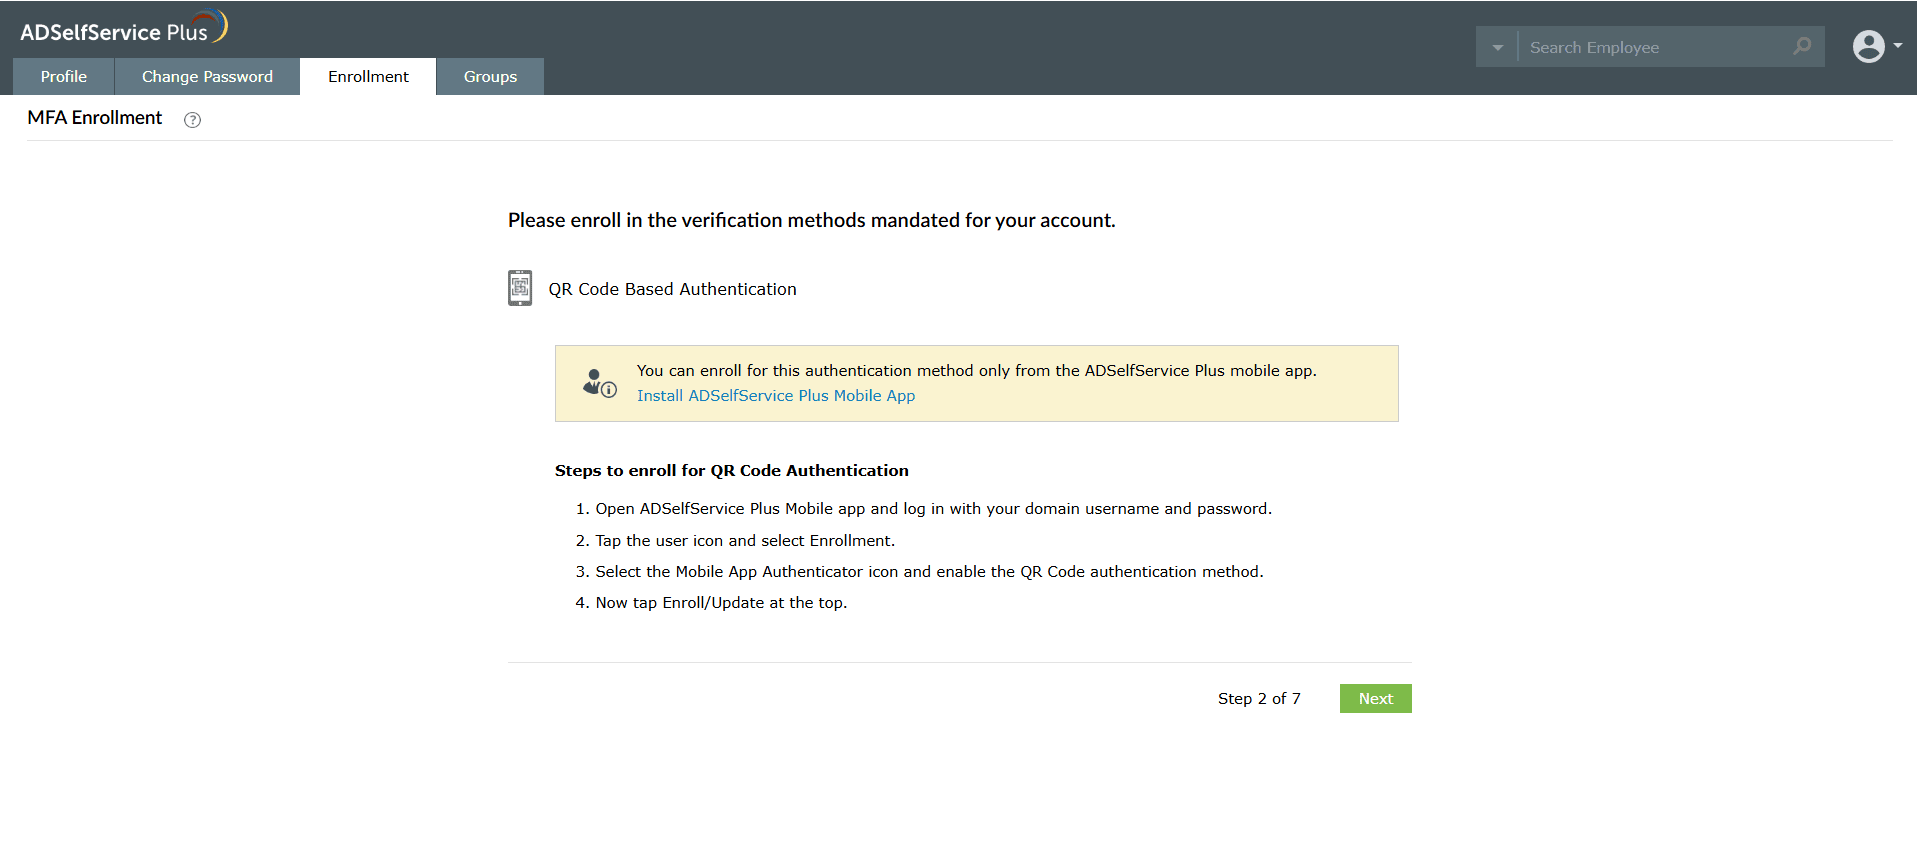Click step 'Open ADSelfService Plus Mobile app'
1917x857 pixels.
[933, 508]
